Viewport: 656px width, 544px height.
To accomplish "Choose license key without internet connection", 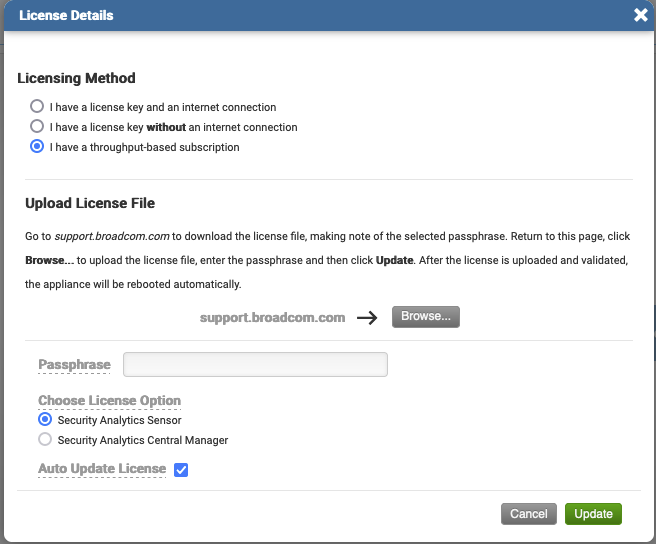I will click(37, 127).
